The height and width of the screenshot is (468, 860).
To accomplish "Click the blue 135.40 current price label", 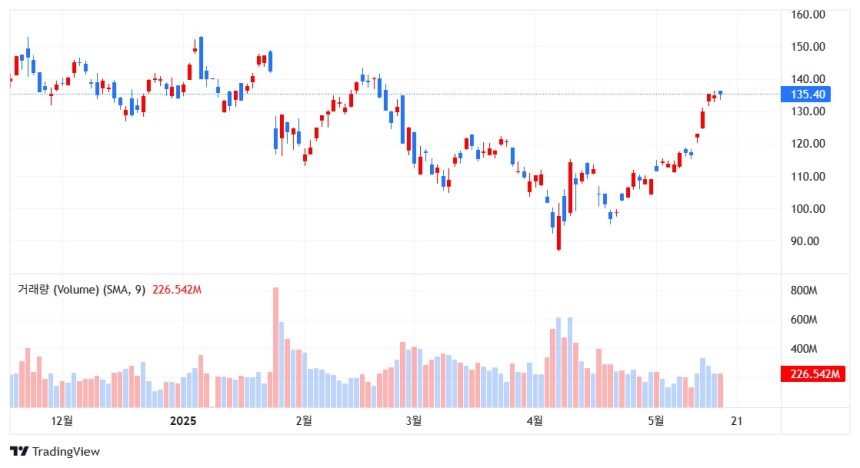I will (806, 94).
